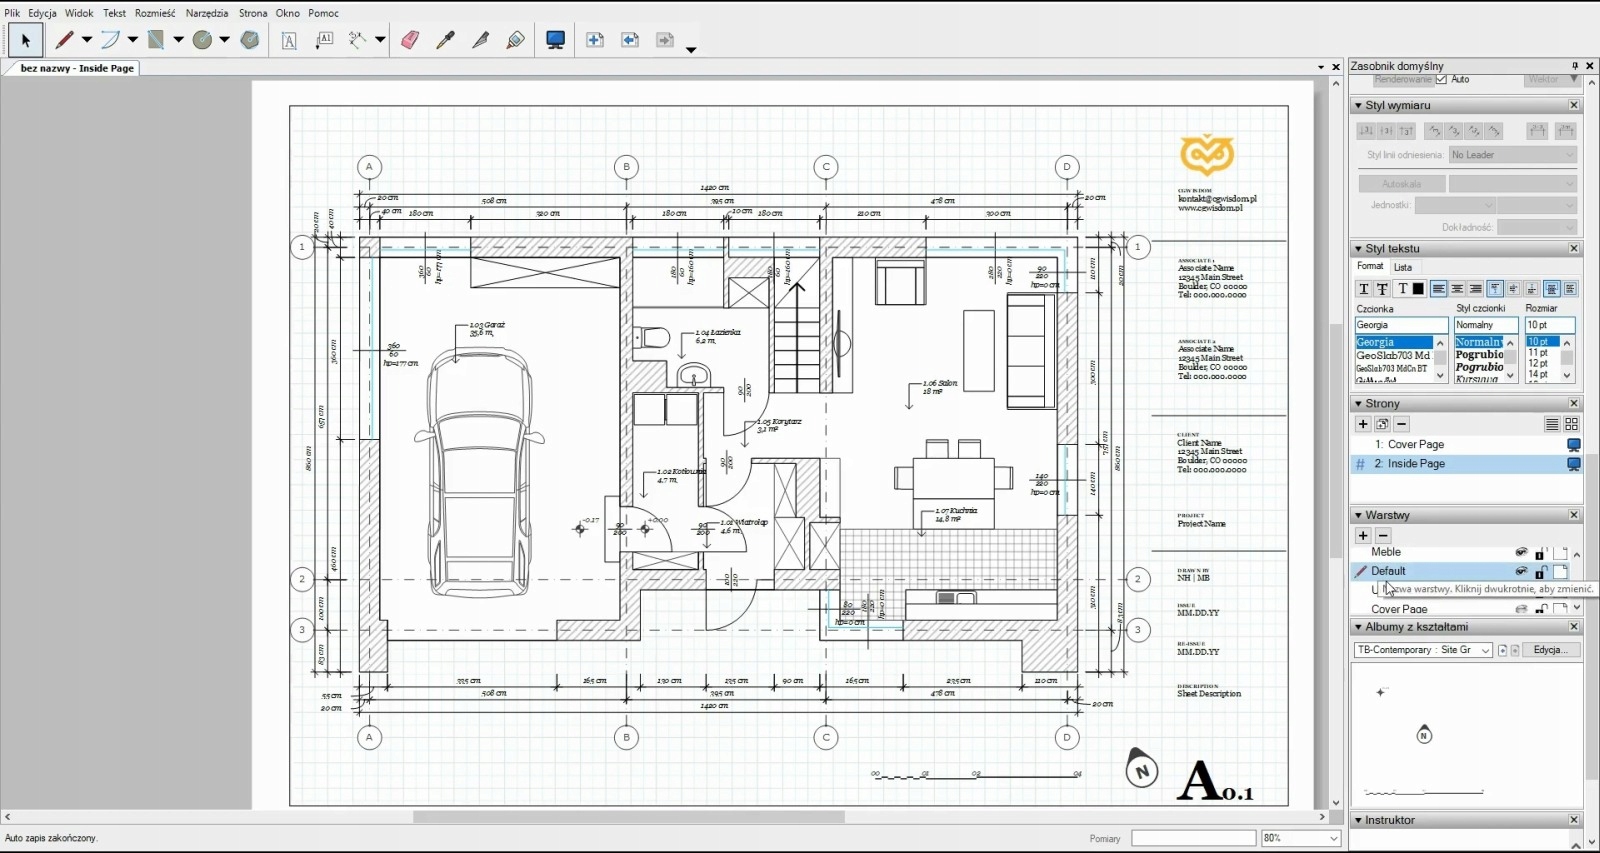Click the black text color swatch
The width and height of the screenshot is (1600, 853).
1418,289
